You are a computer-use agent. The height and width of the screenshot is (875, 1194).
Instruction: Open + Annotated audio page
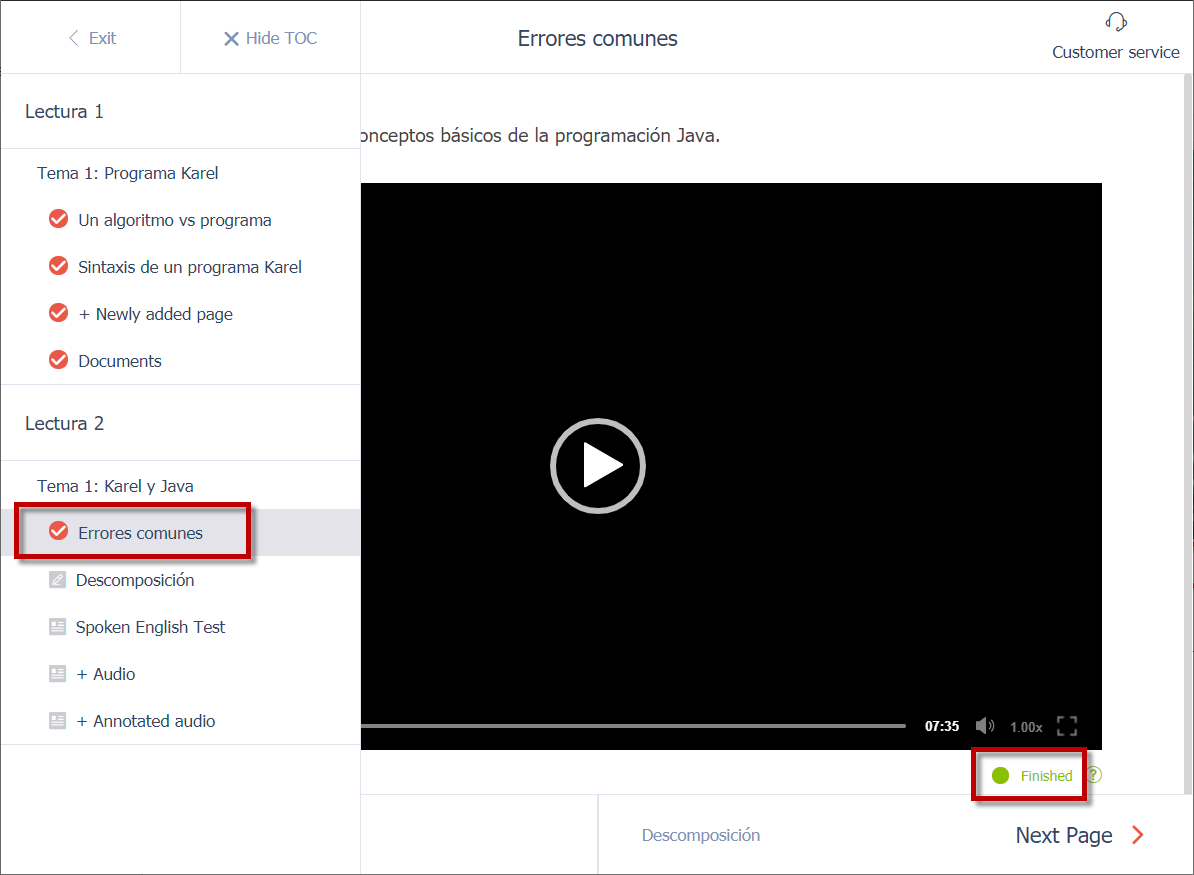(145, 721)
